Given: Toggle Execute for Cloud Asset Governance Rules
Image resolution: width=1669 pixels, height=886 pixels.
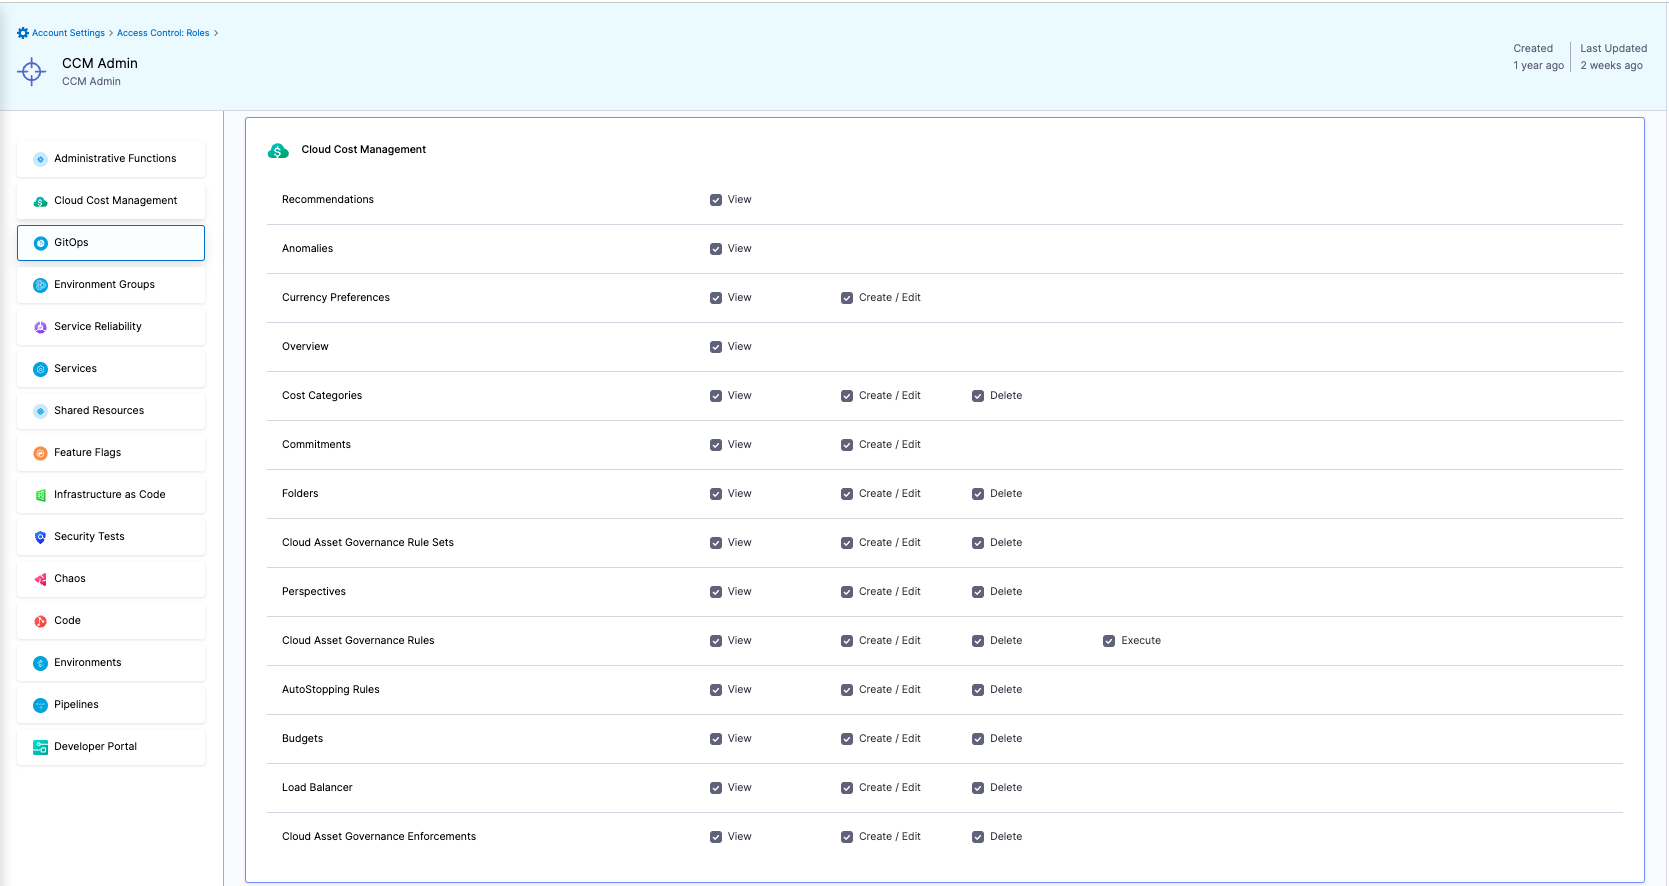Looking at the screenshot, I should point(1109,641).
